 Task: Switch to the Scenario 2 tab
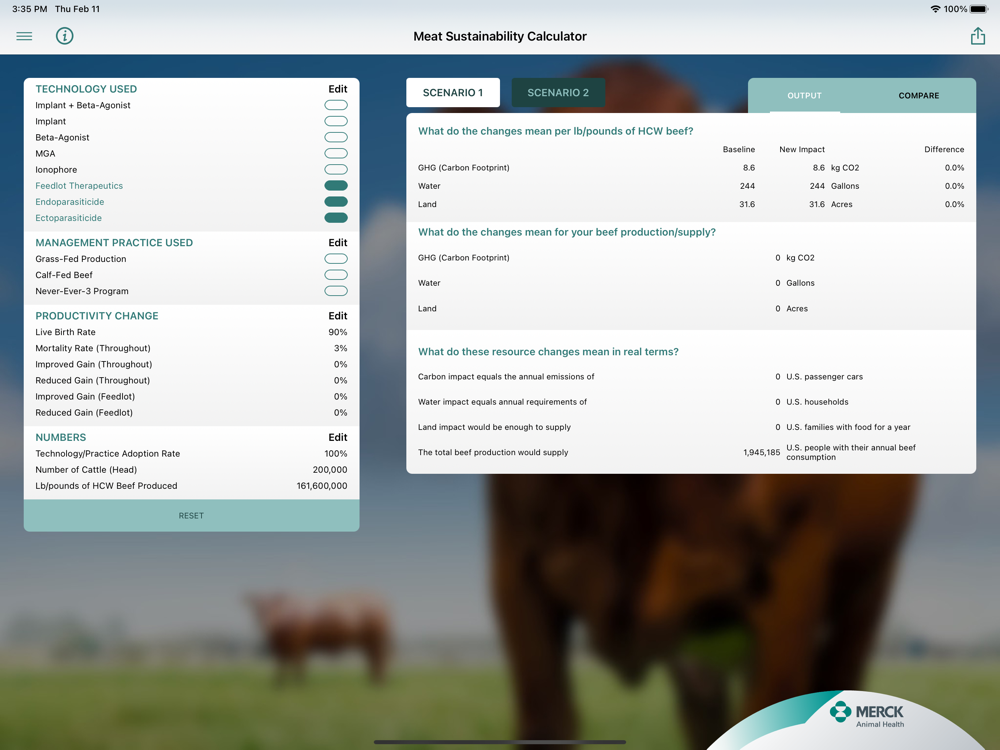click(x=558, y=92)
